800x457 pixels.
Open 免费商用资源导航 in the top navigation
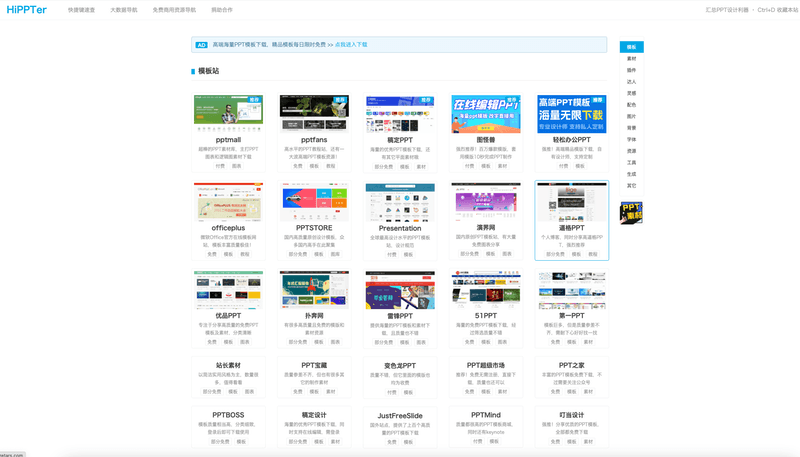tap(174, 10)
